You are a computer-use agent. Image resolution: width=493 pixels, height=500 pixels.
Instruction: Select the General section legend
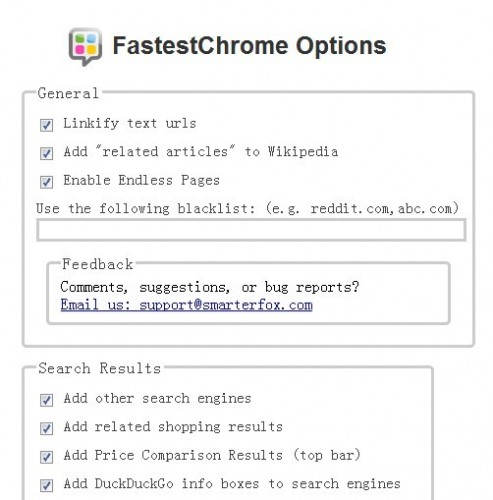point(68,93)
